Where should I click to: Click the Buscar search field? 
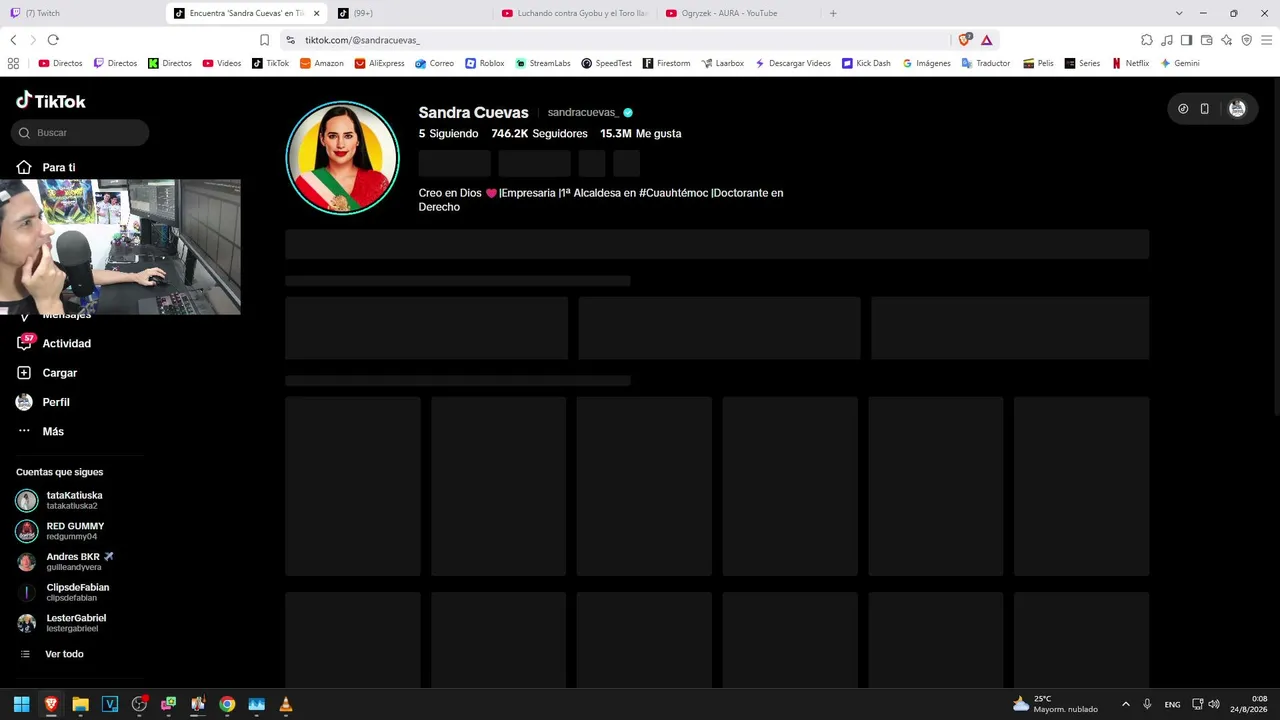(x=80, y=132)
